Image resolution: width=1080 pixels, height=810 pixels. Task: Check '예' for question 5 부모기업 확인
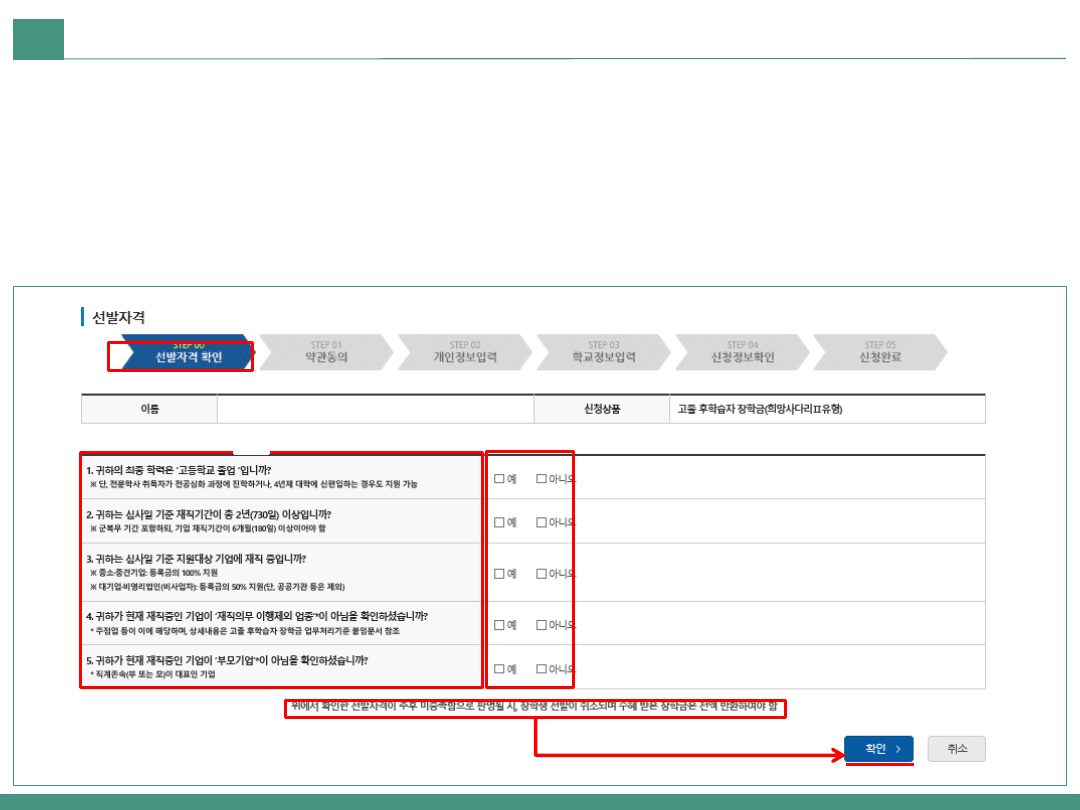[x=499, y=669]
